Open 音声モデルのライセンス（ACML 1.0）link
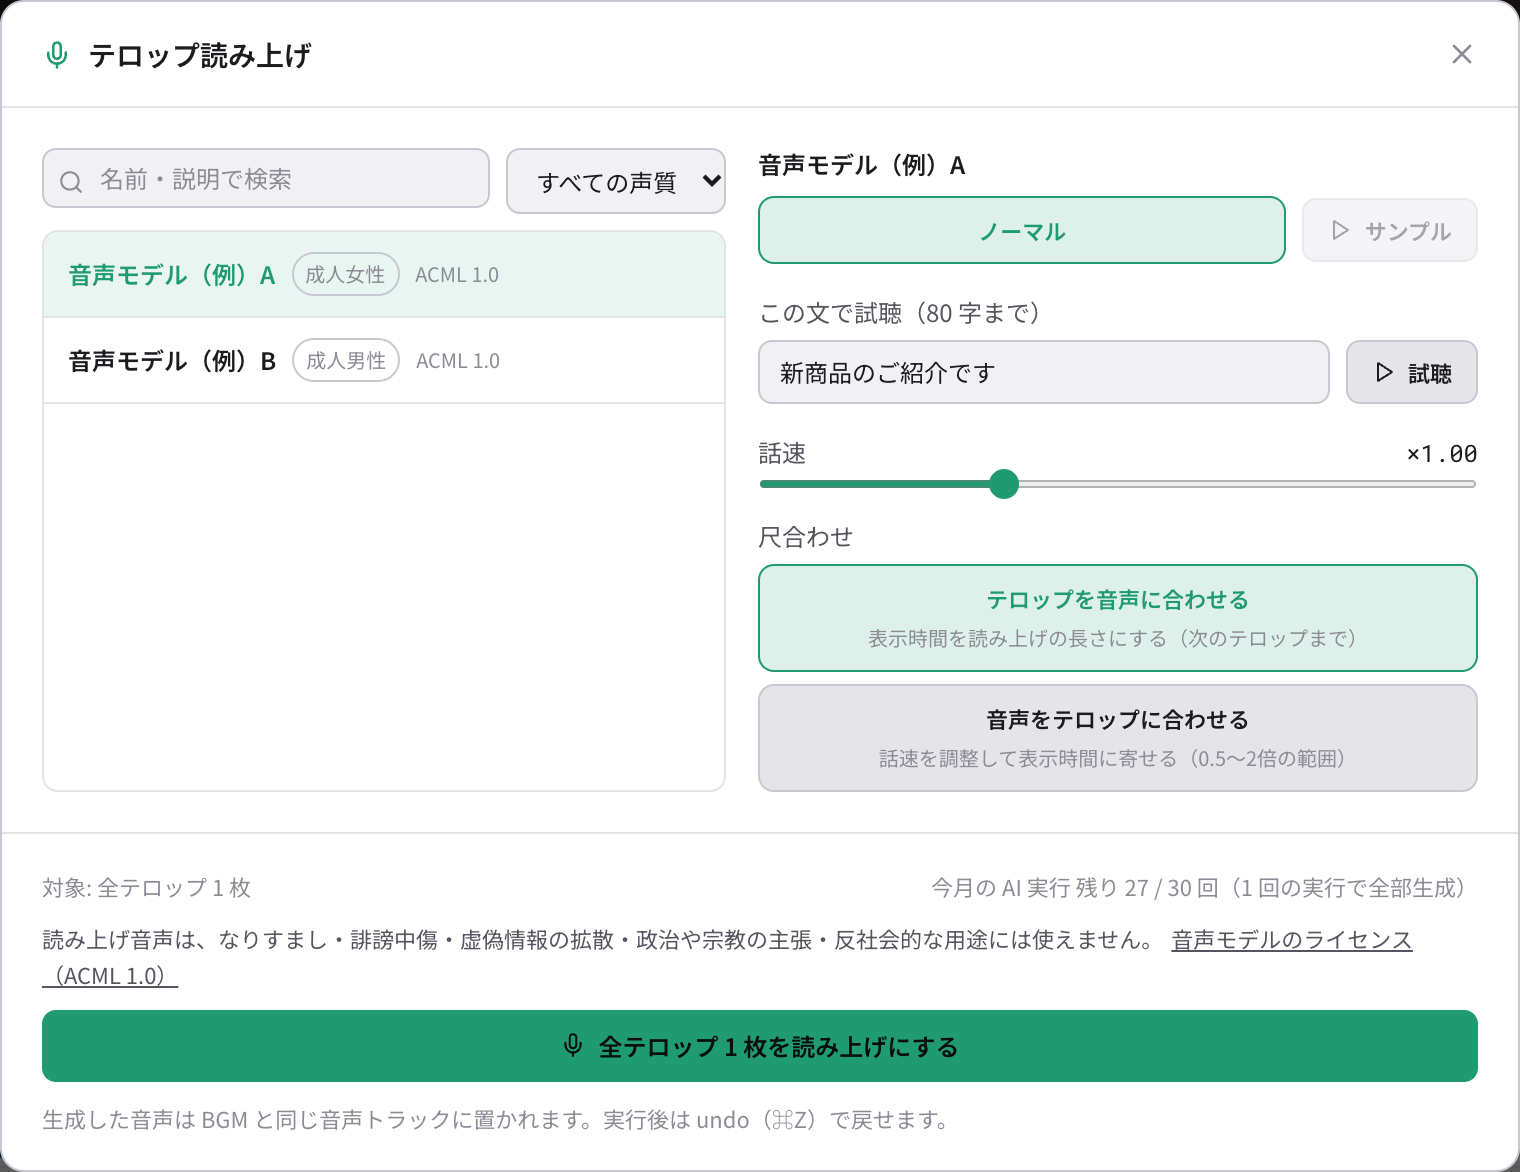This screenshot has width=1520, height=1172. pyautogui.click(x=1291, y=940)
